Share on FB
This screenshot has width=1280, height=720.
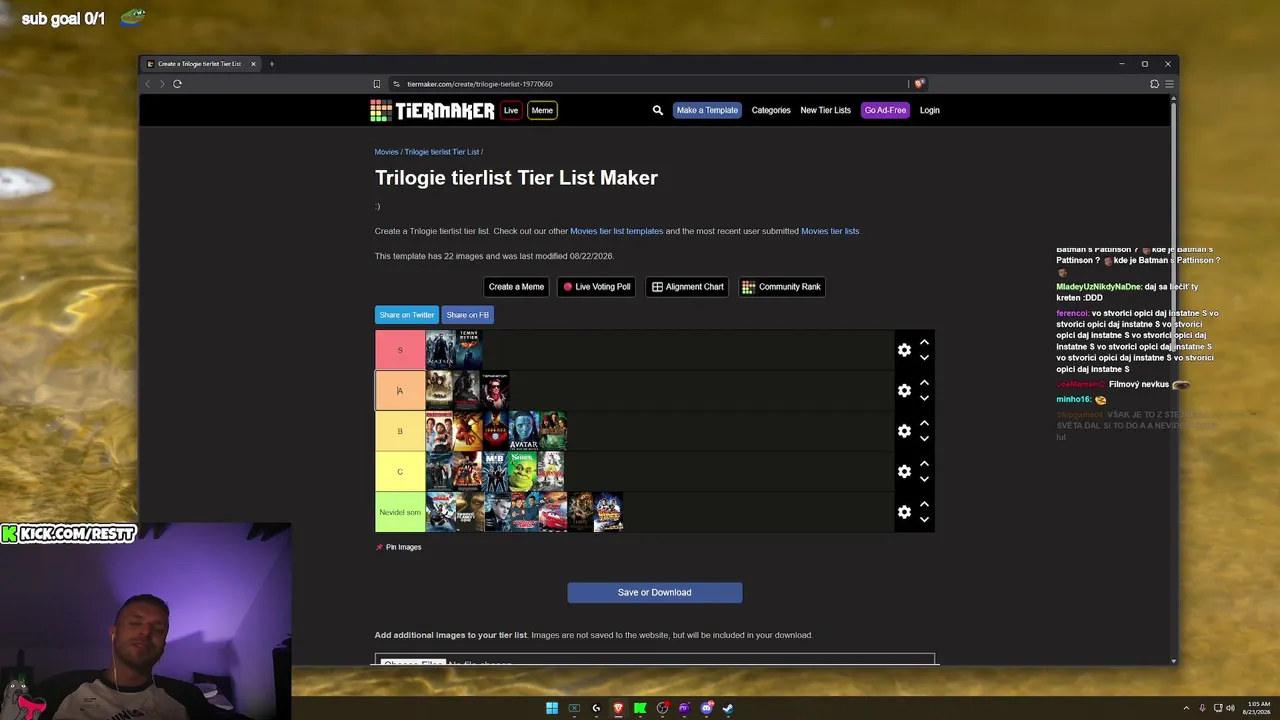click(x=468, y=315)
